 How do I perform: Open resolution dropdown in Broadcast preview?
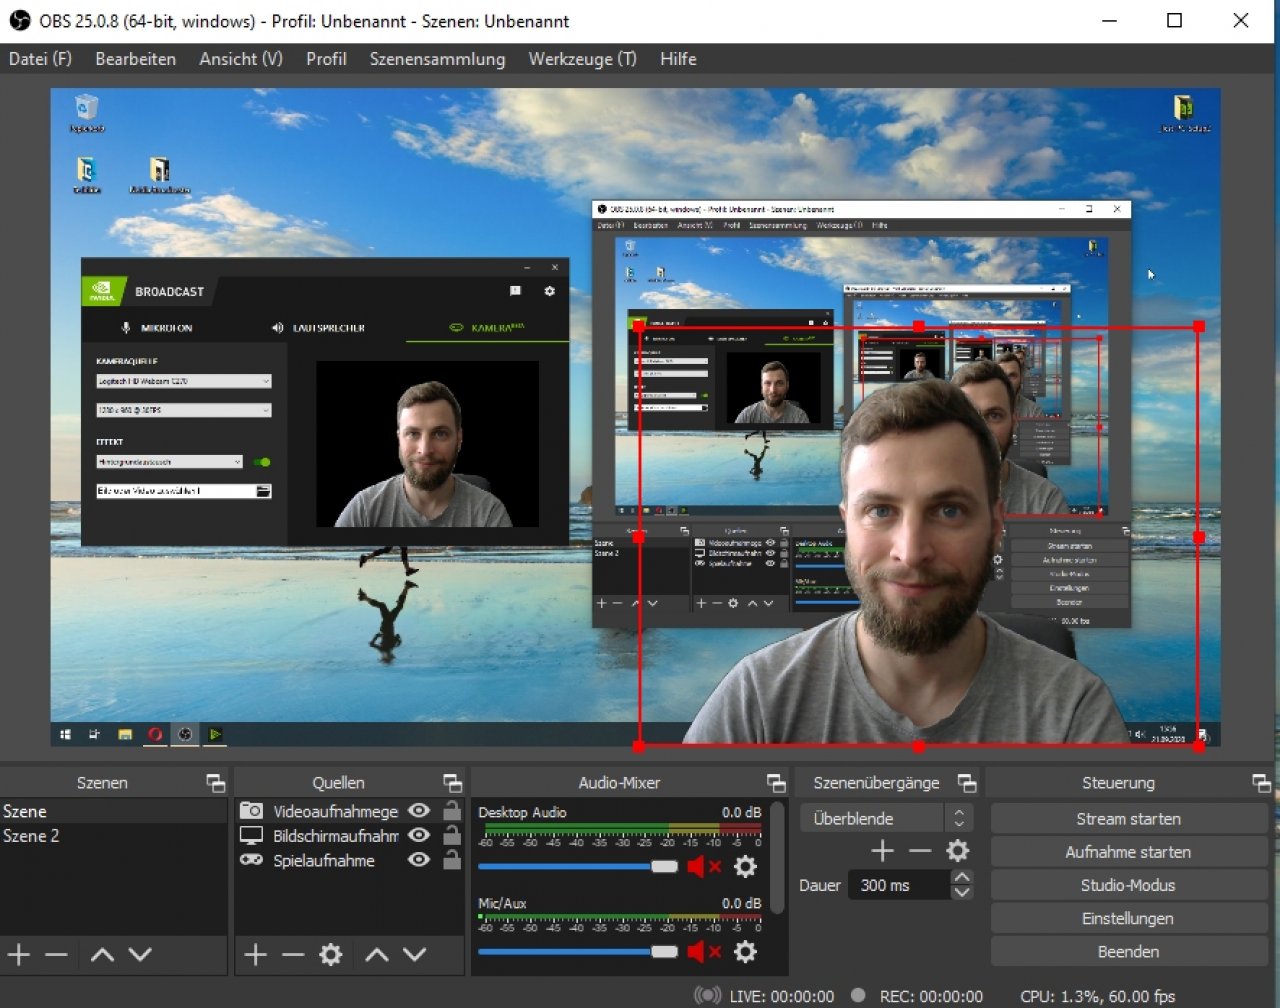pos(184,410)
